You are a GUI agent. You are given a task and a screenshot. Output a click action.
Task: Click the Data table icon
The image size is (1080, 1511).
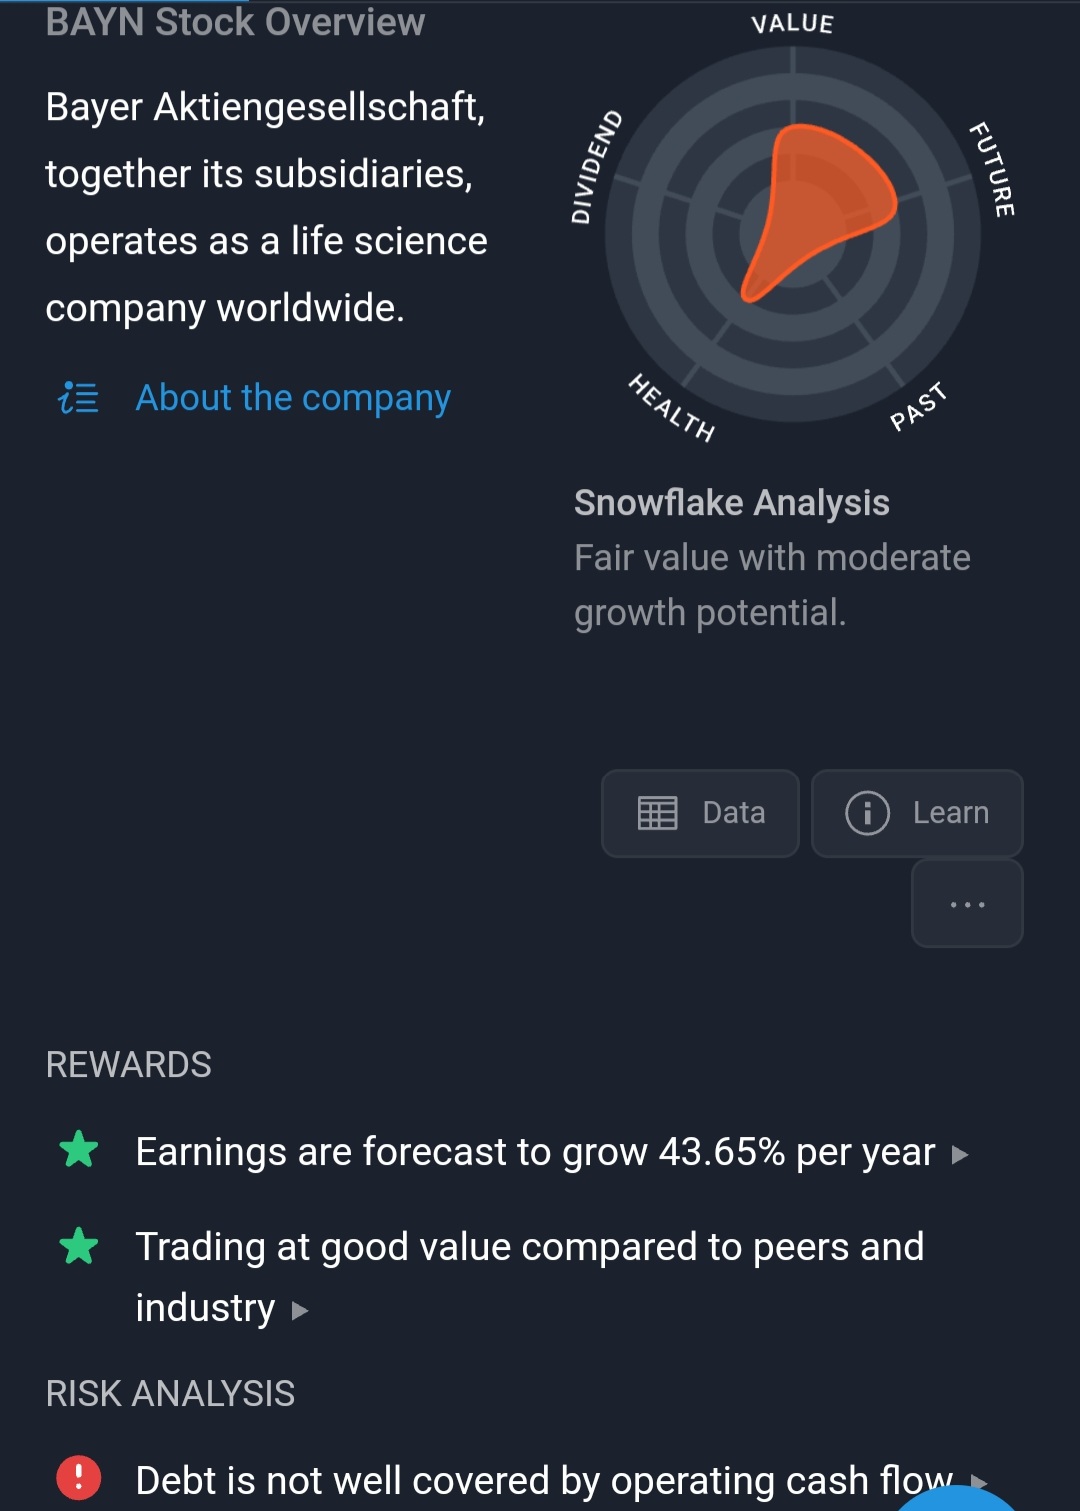(657, 813)
